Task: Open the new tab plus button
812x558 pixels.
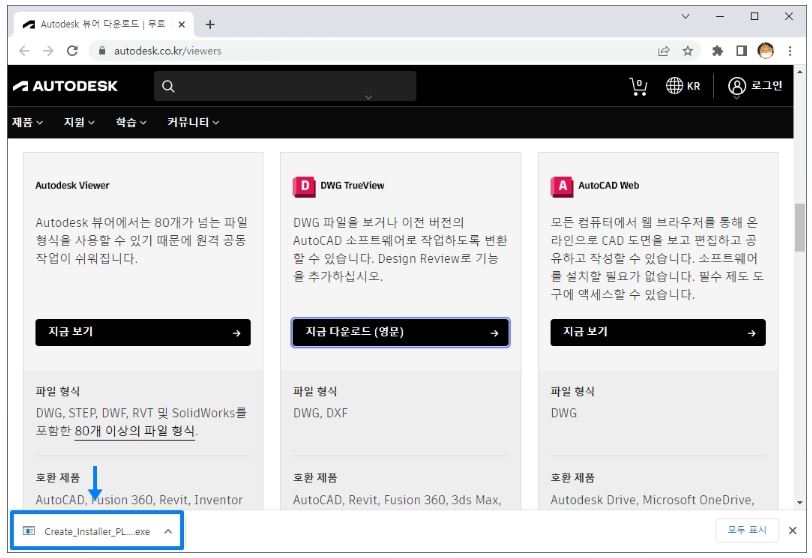Action: click(x=210, y=24)
